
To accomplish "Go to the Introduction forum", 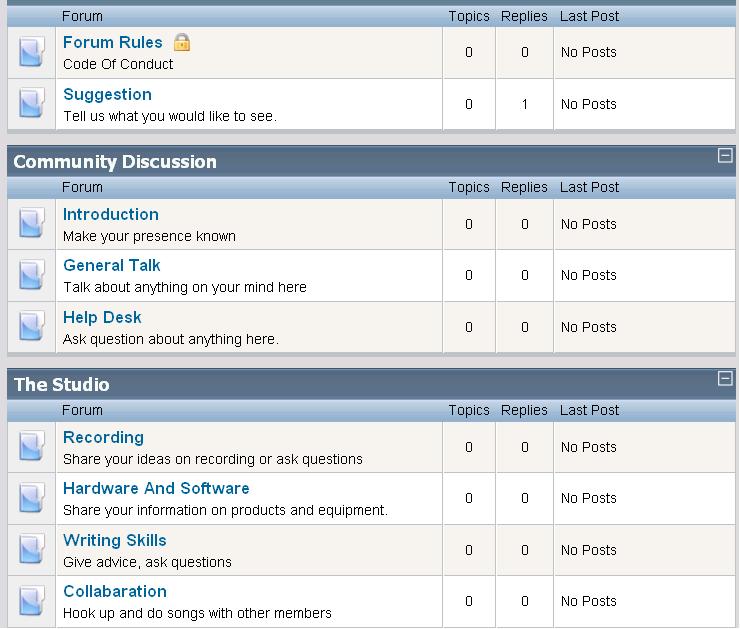I will pos(110,214).
